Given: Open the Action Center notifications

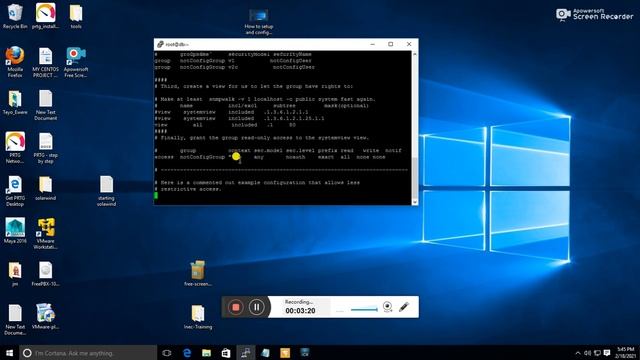Looking at the screenshot, I should click(607, 353).
